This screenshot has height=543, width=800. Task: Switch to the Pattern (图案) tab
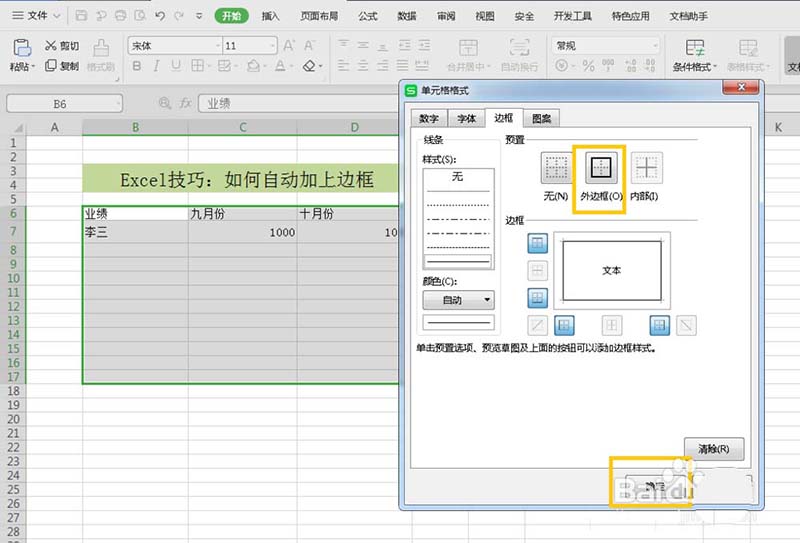tap(541, 118)
